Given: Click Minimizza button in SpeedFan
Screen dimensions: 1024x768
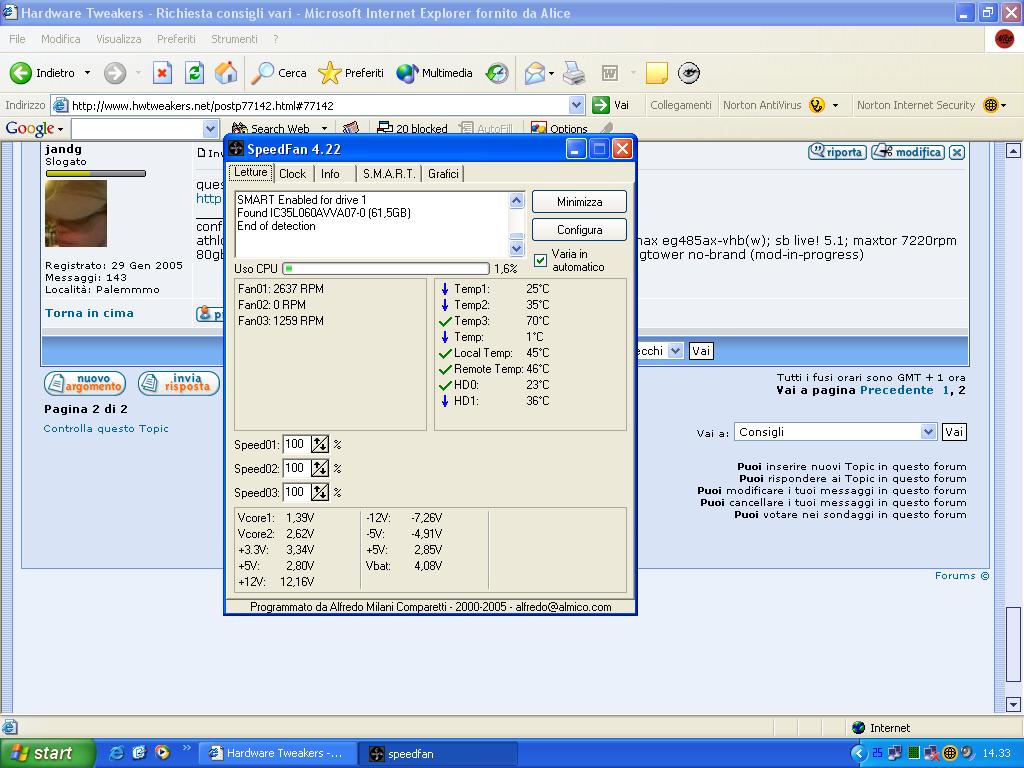Looking at the screenshot, I should coord(579,202).
